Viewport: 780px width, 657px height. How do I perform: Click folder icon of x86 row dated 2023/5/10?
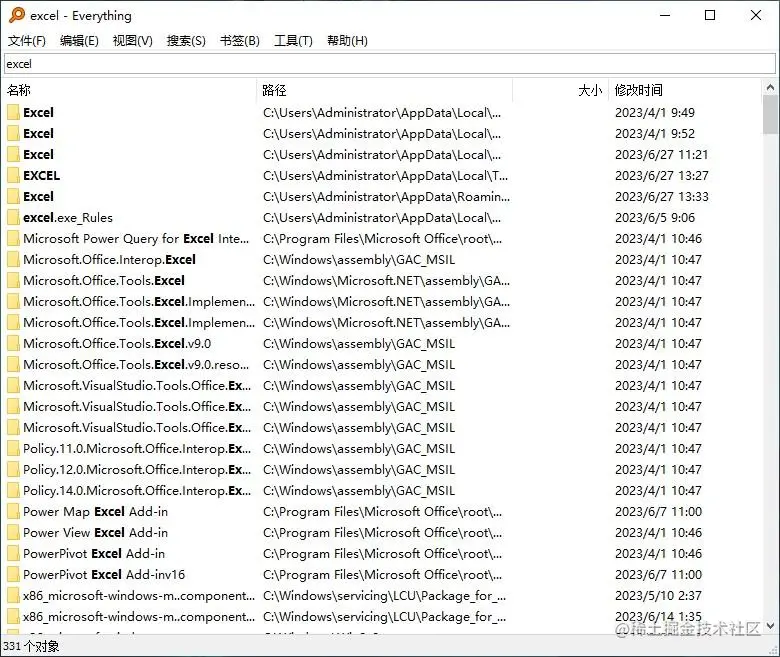pyautogui.click(x=13, y=595)
